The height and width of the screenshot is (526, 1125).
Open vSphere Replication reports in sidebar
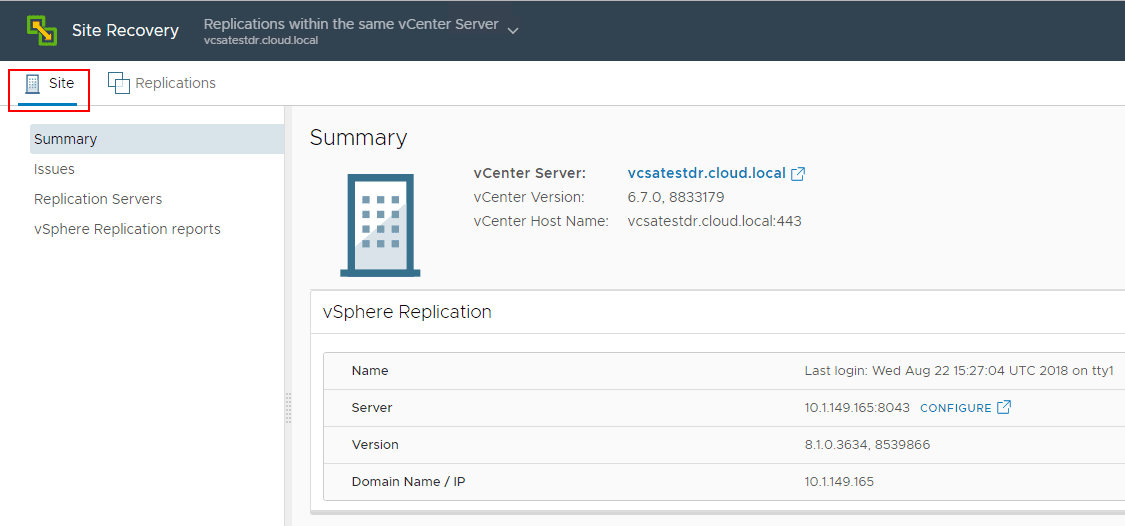[127, 229]
